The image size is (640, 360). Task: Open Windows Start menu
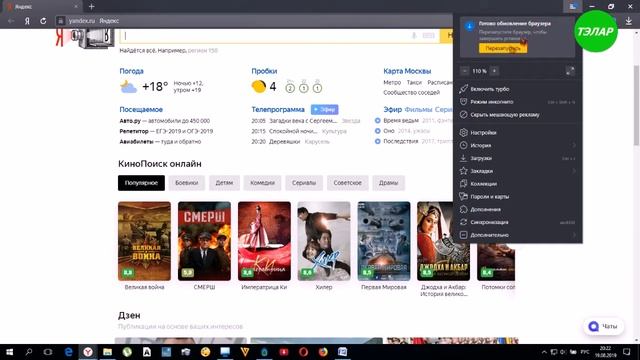(9, 352)
